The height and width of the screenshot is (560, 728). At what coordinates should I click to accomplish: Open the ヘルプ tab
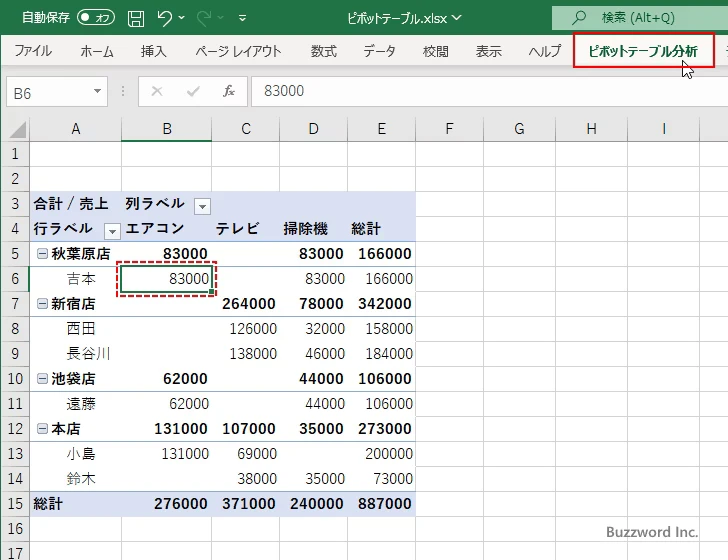(x=545, y=51)
